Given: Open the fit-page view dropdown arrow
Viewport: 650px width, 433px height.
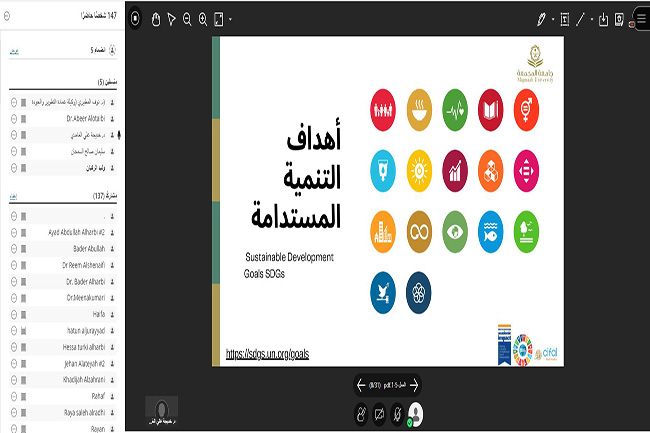Looking at the screenshot, I should point(230,19).
